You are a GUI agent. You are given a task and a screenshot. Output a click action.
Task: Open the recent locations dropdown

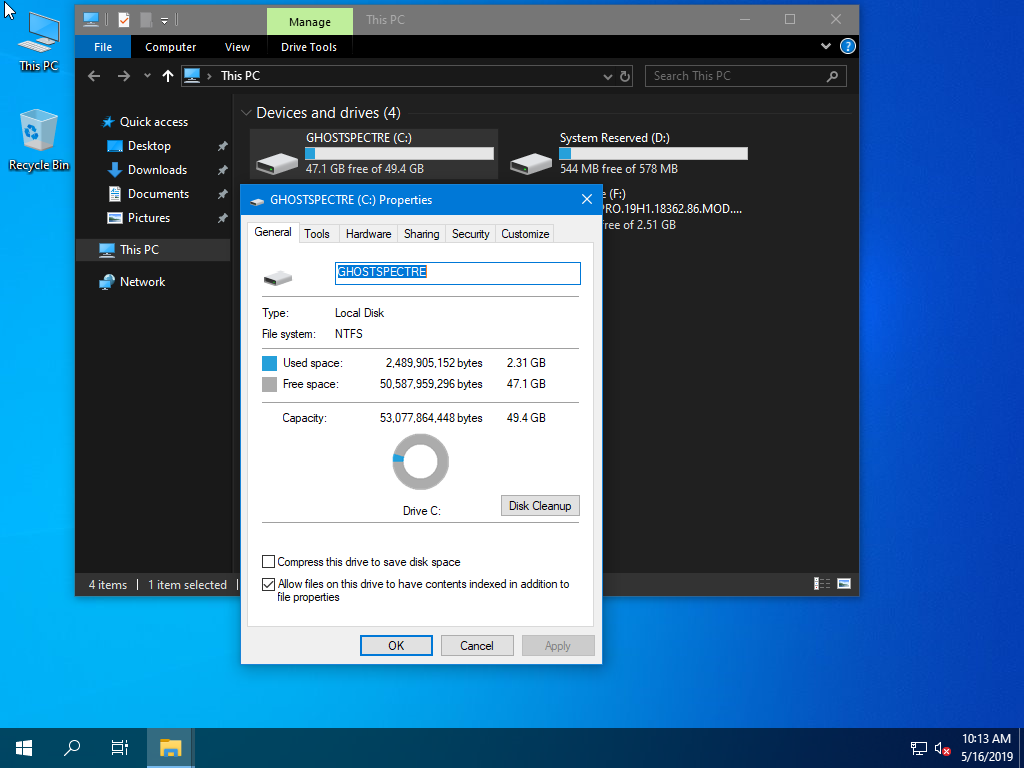(147, 76)
